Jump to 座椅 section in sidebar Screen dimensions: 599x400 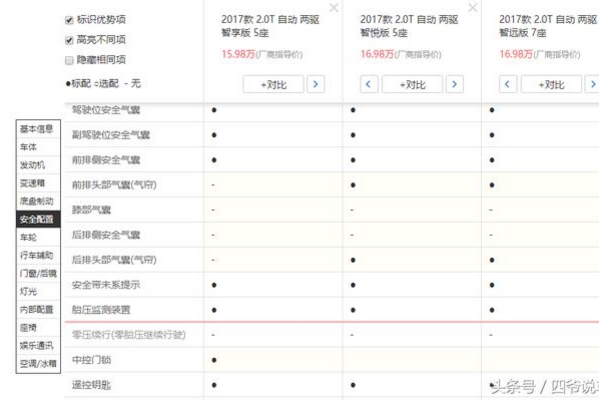[x=38, y=327]
